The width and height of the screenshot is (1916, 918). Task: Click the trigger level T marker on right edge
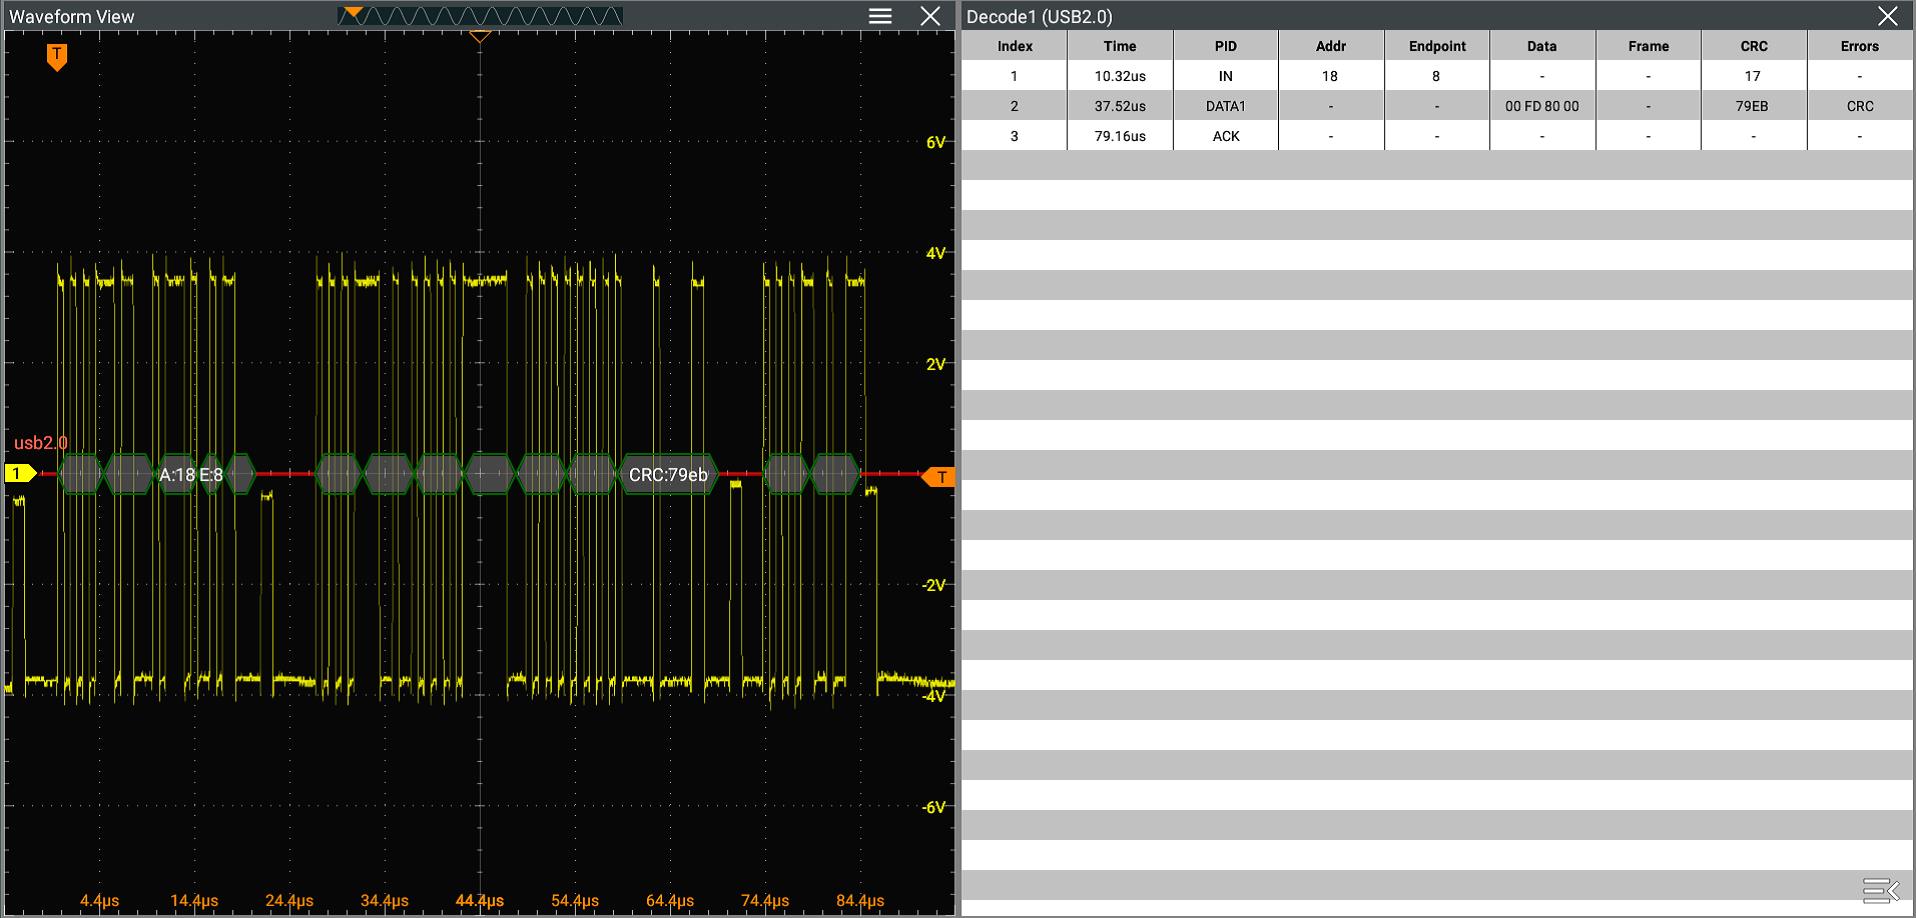point(939,477)
